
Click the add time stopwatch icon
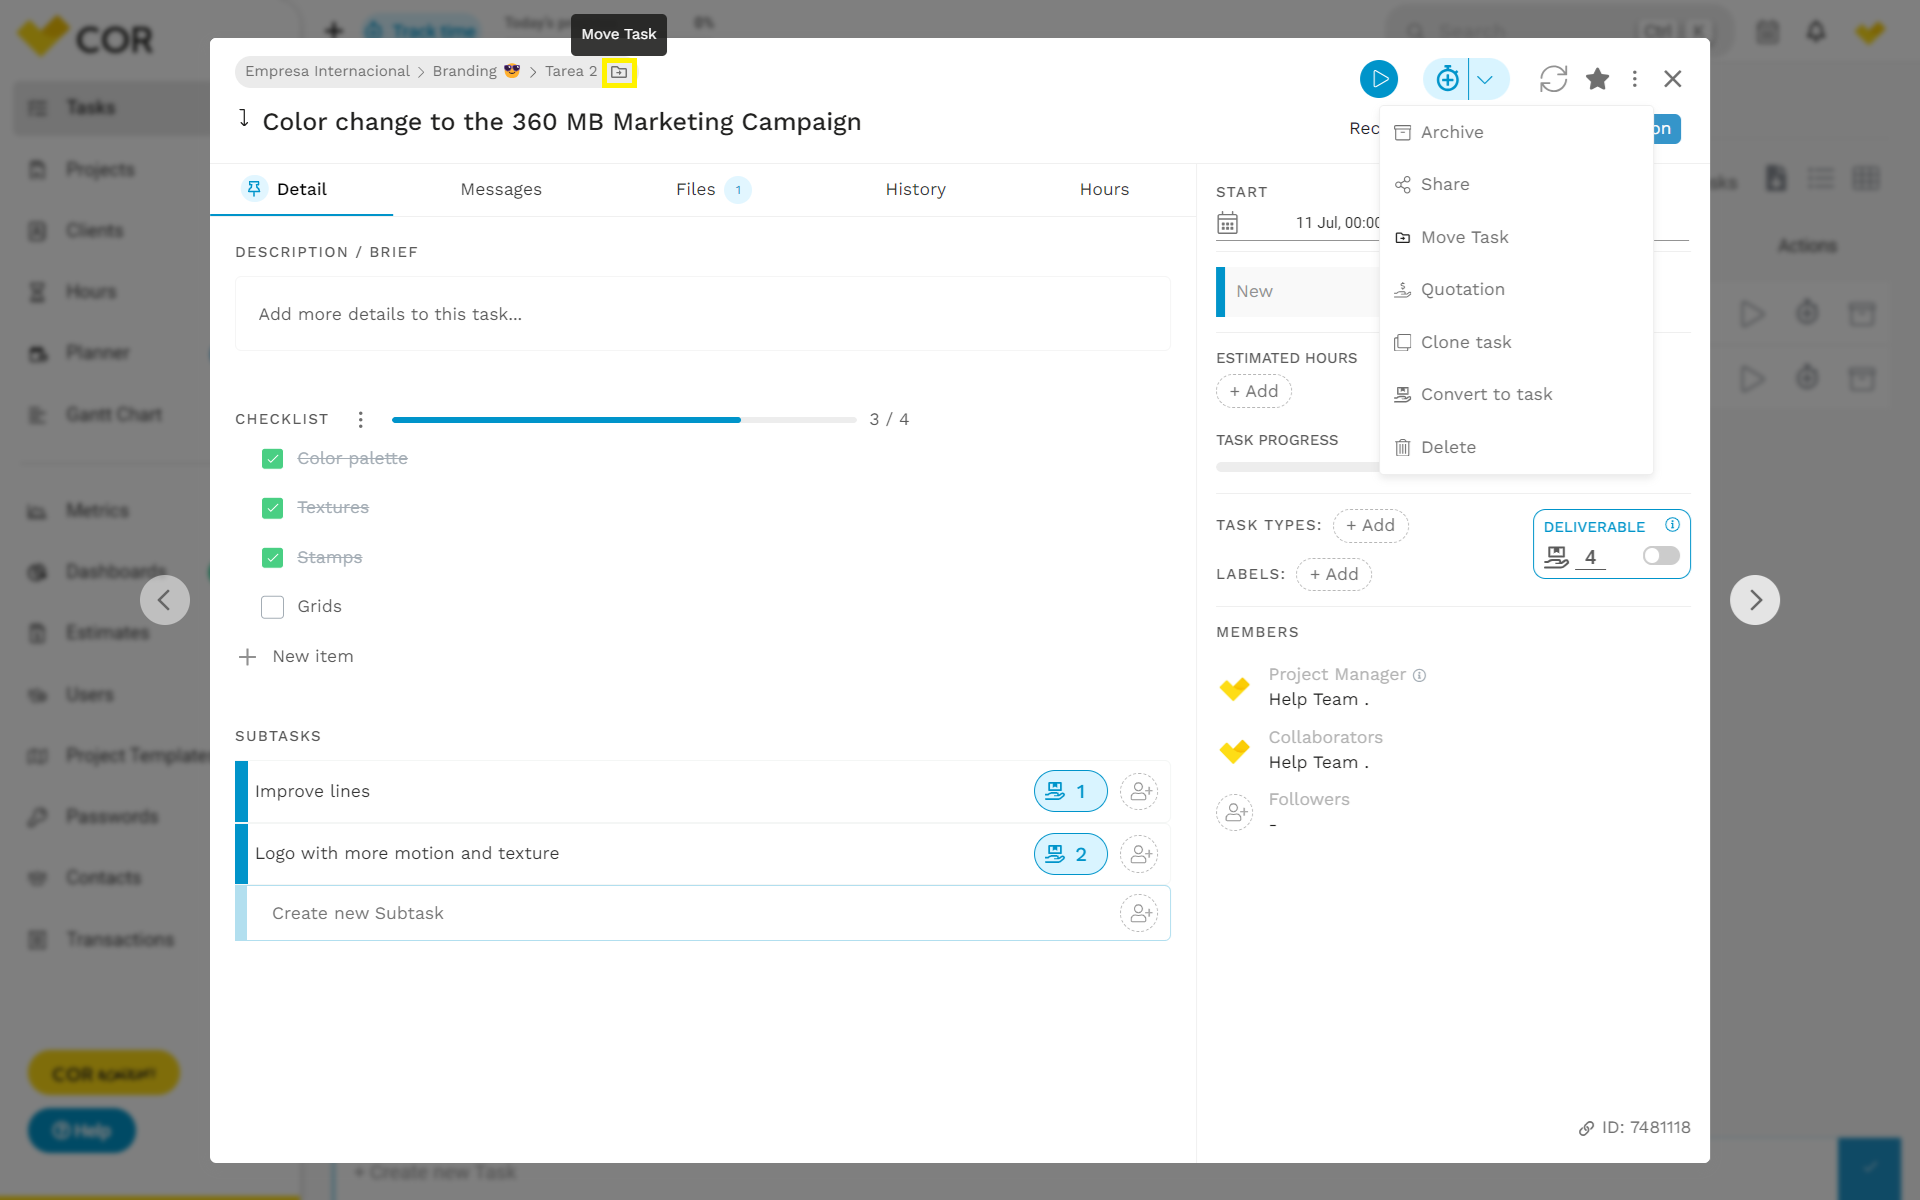1446,79
